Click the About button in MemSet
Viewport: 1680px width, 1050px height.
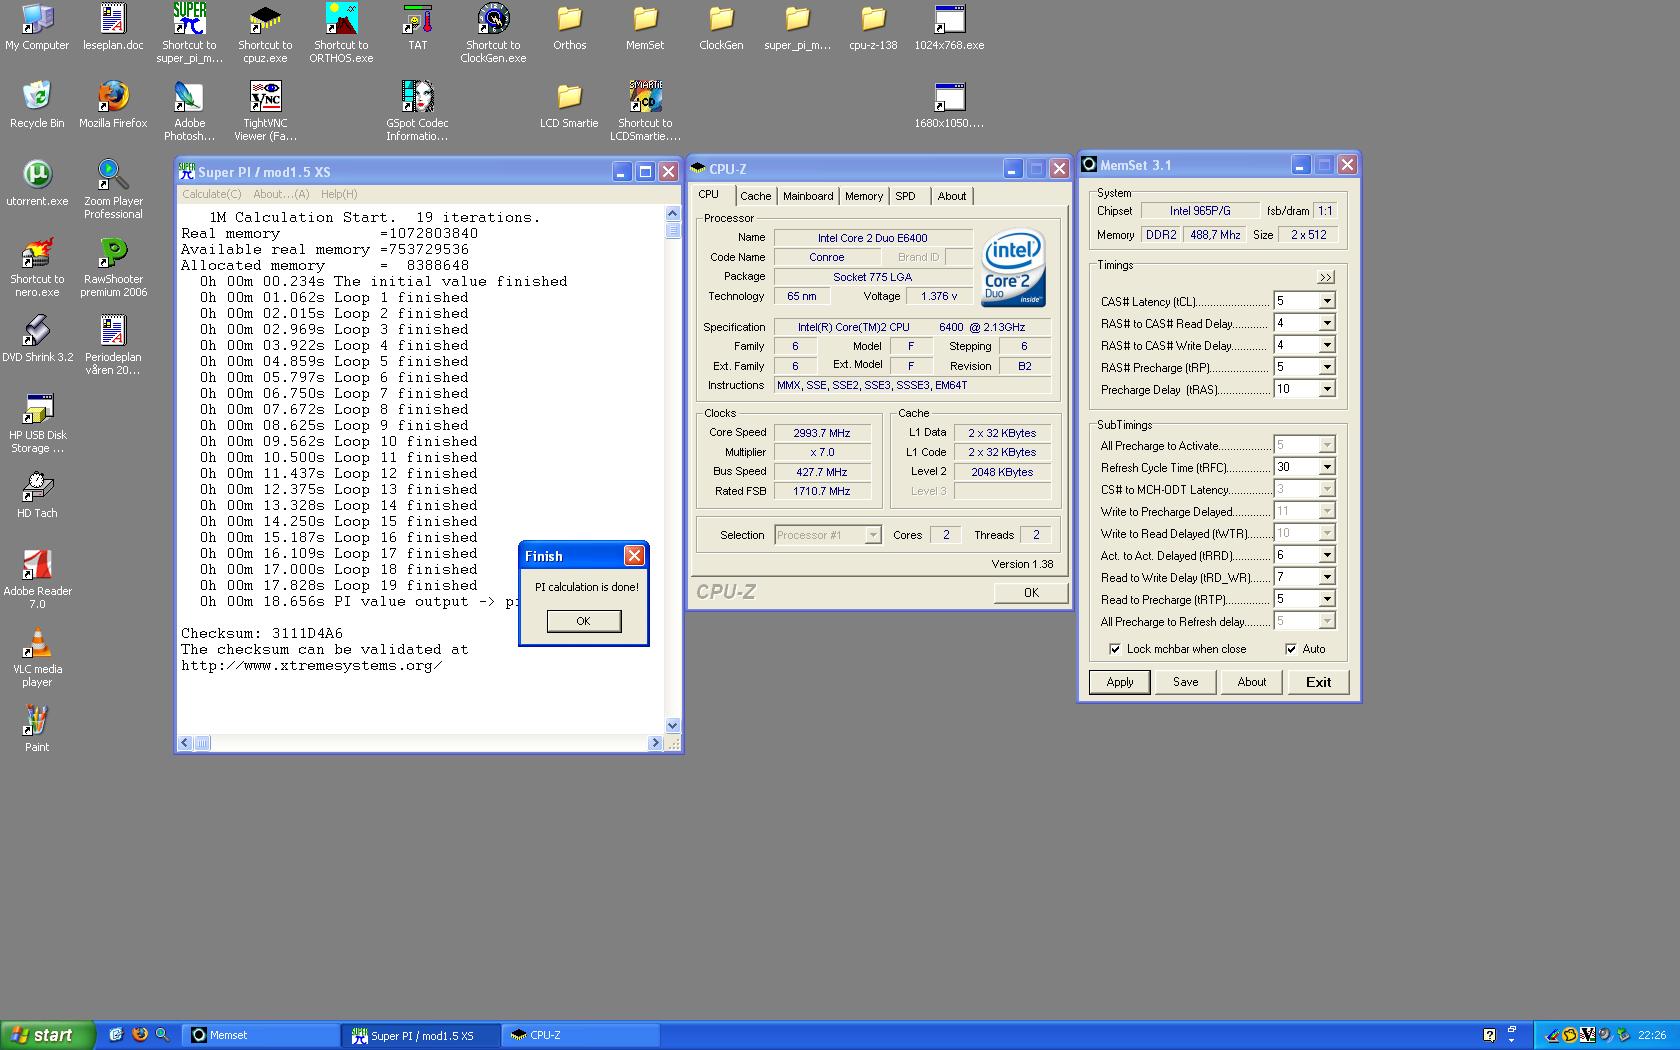click(x=1252, y=682)
